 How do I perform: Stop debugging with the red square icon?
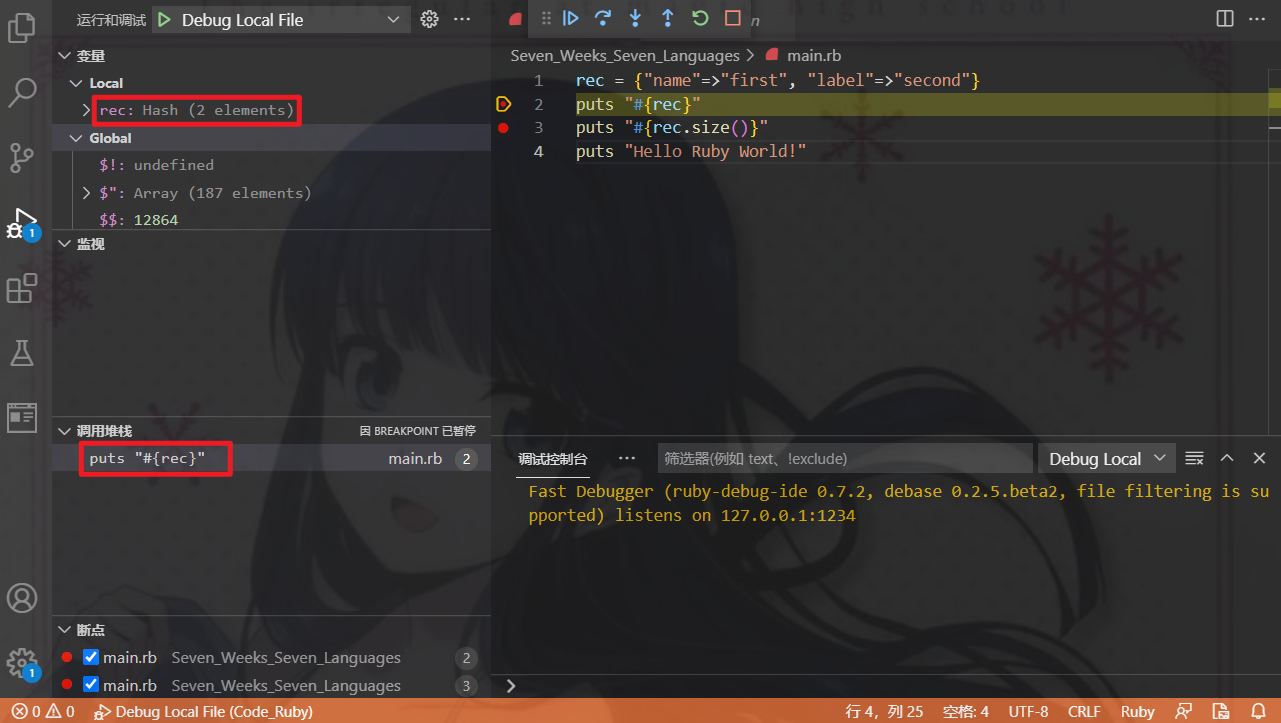tap(731, 18)
